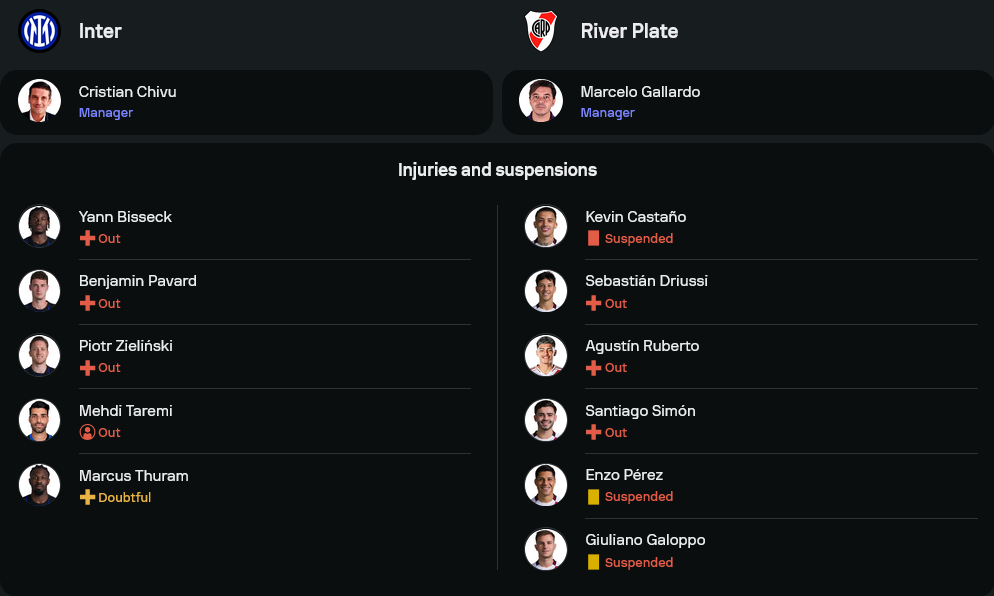
Task: Open Piotr Zieliński's player profile name
Action: click(126, 346)
